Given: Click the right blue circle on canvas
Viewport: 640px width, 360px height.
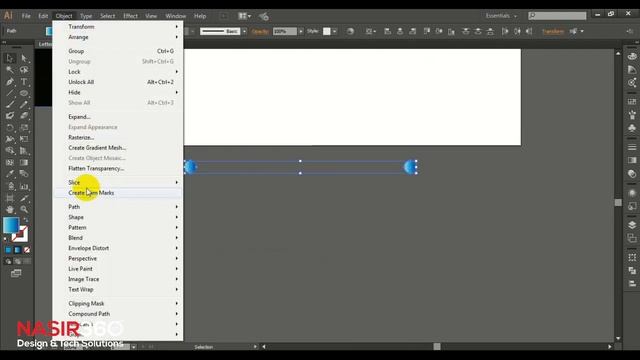Looking at the screenshot, I should (x=410, y=167).
